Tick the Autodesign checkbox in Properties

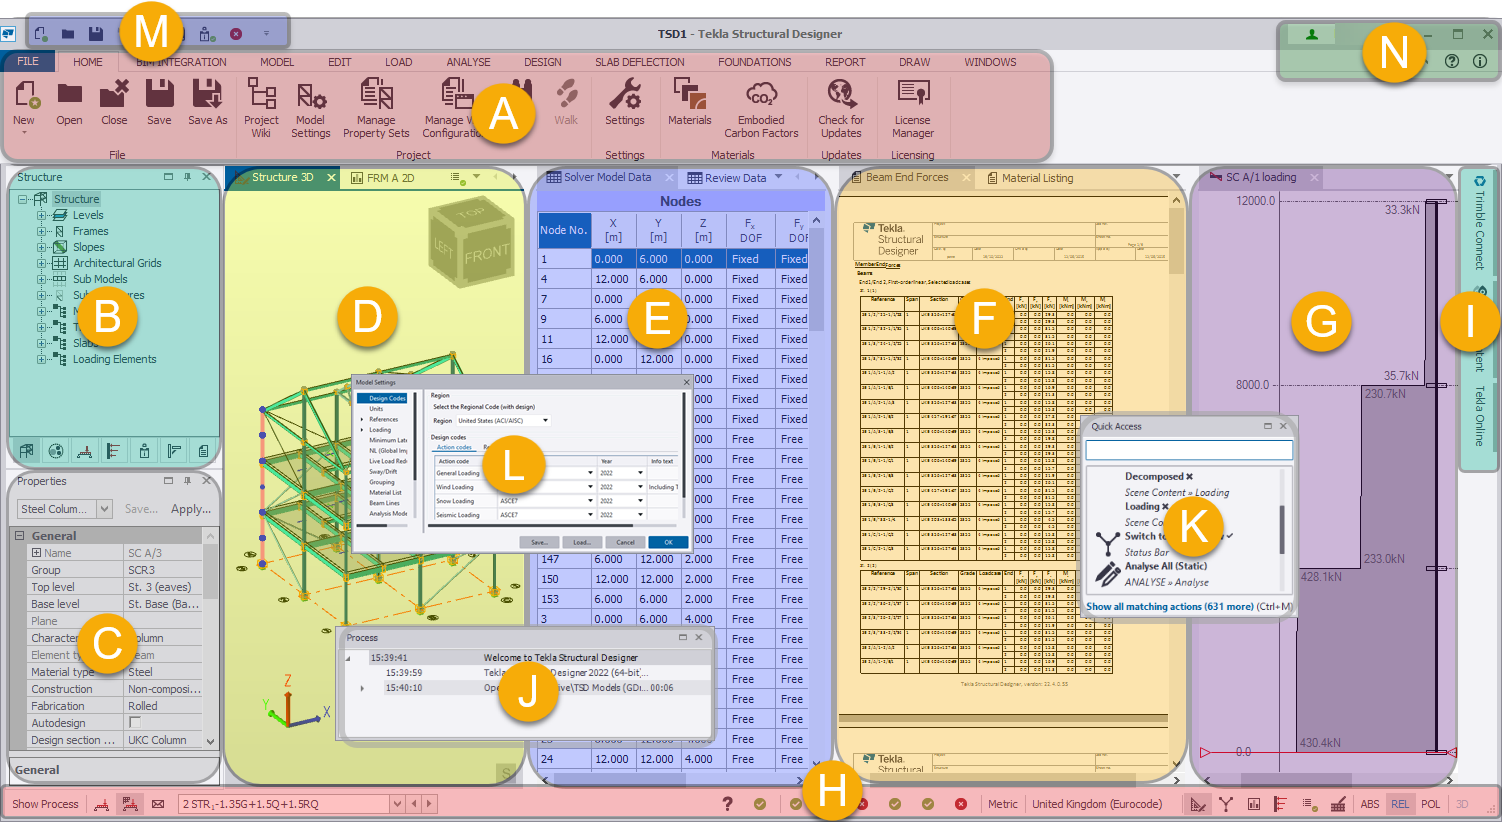tap(135, 723)
